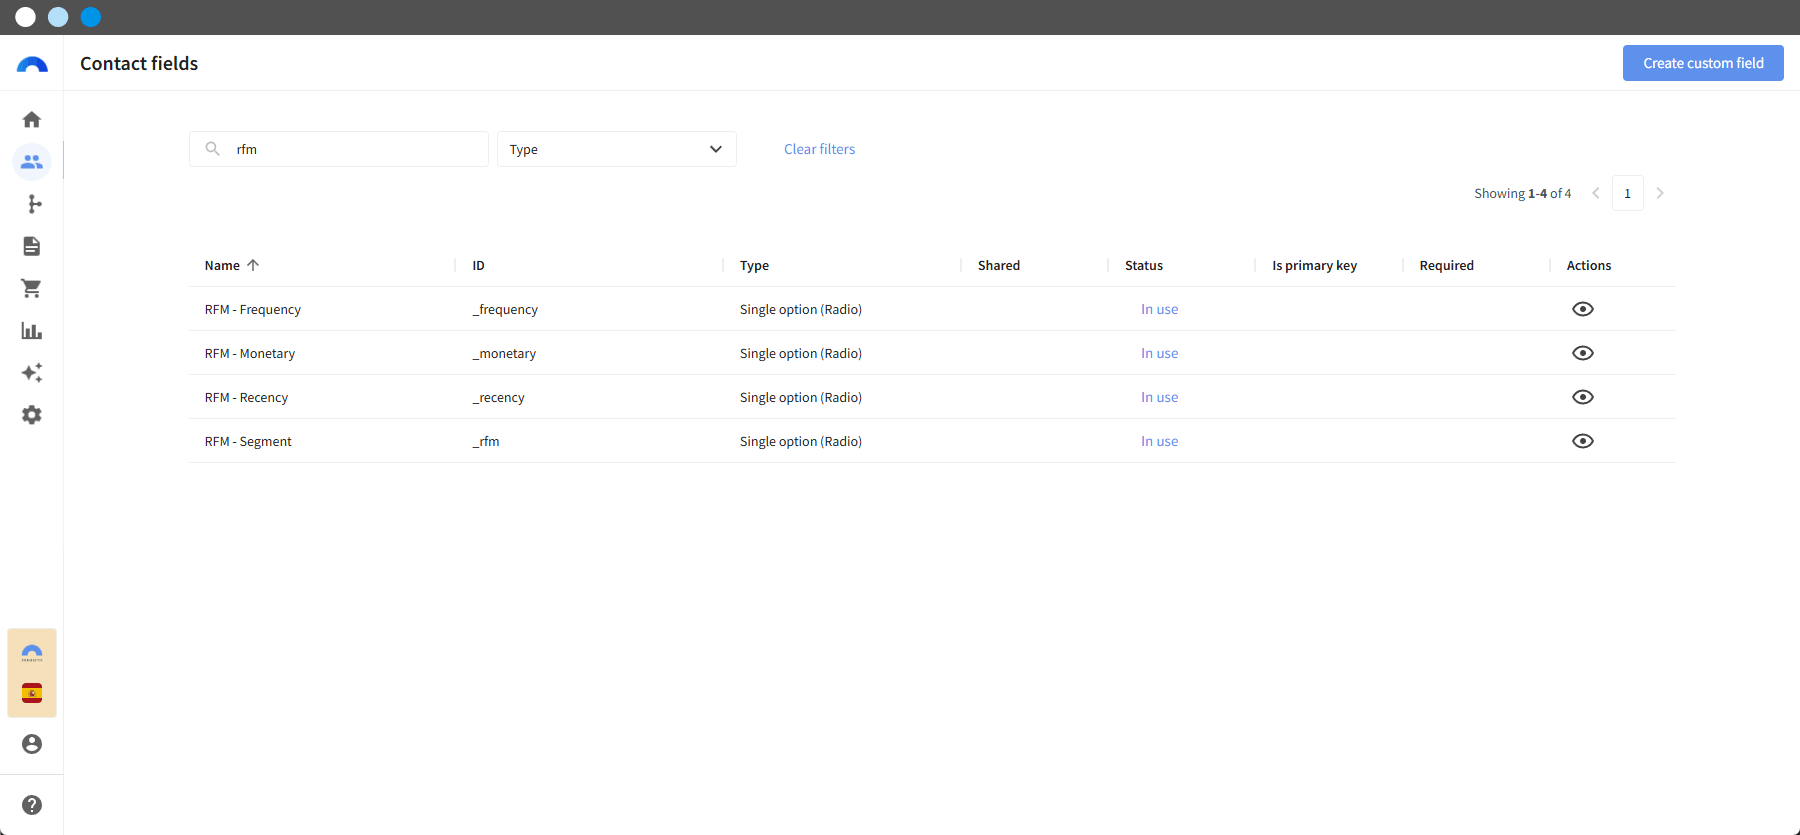Open the Help question mark icon
The height and width of the screenshot is (835, 1800).
click(32, 805)
